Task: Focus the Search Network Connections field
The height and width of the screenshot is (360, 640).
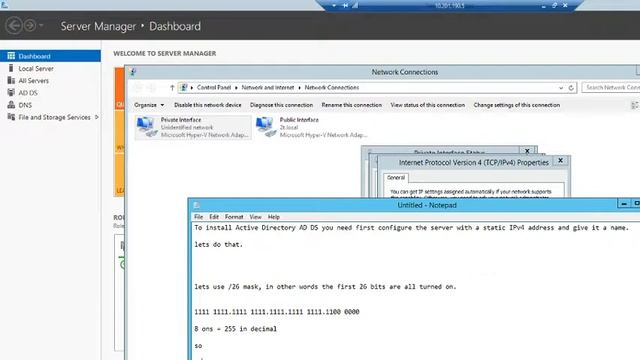Action: click(x=611, y=87)
